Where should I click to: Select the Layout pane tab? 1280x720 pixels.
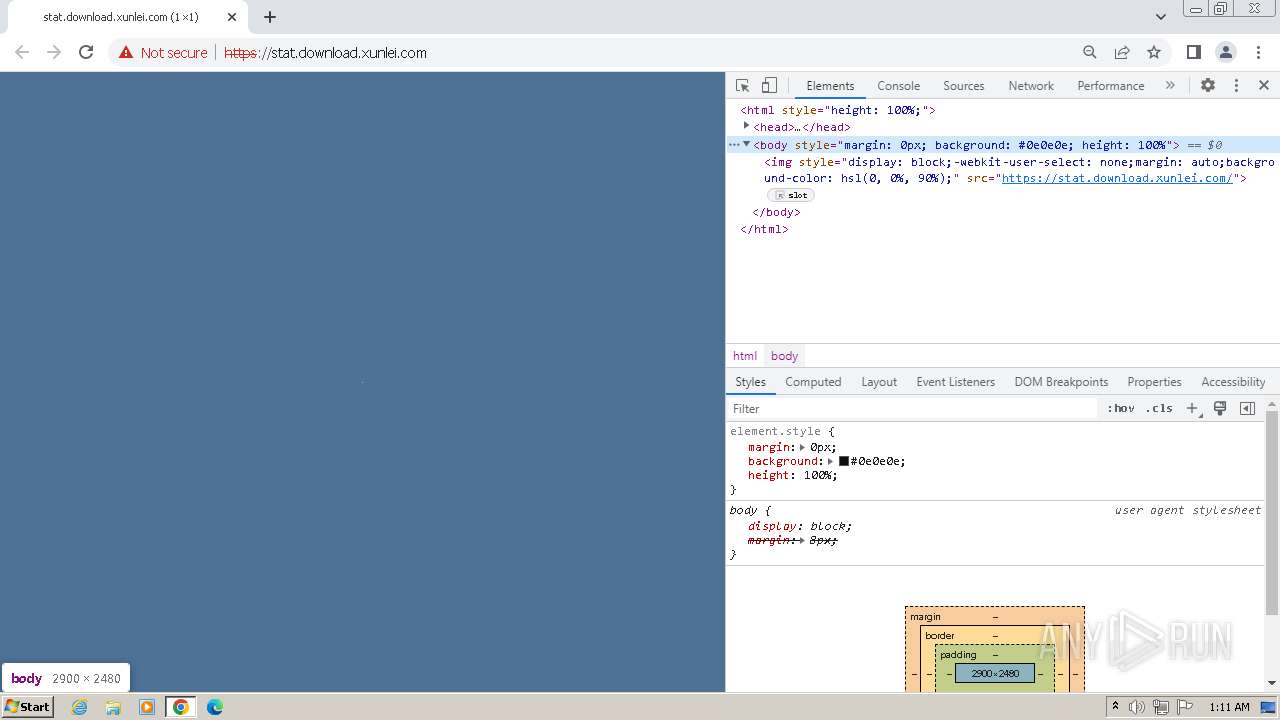(879, 382)
